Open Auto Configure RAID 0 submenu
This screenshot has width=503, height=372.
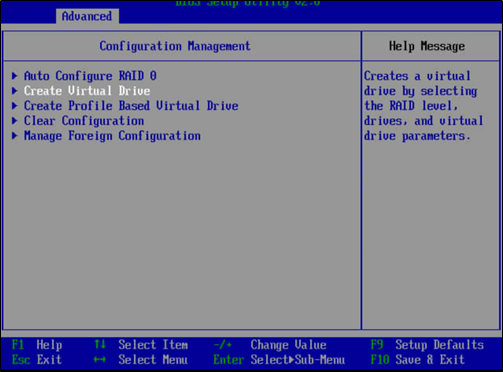coord(90,76)
